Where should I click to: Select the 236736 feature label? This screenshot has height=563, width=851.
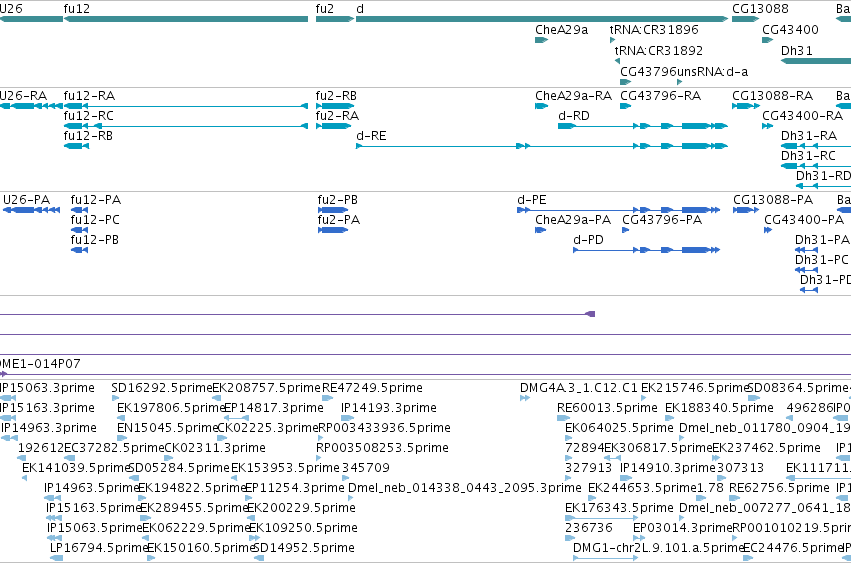[x=588, y=528]
